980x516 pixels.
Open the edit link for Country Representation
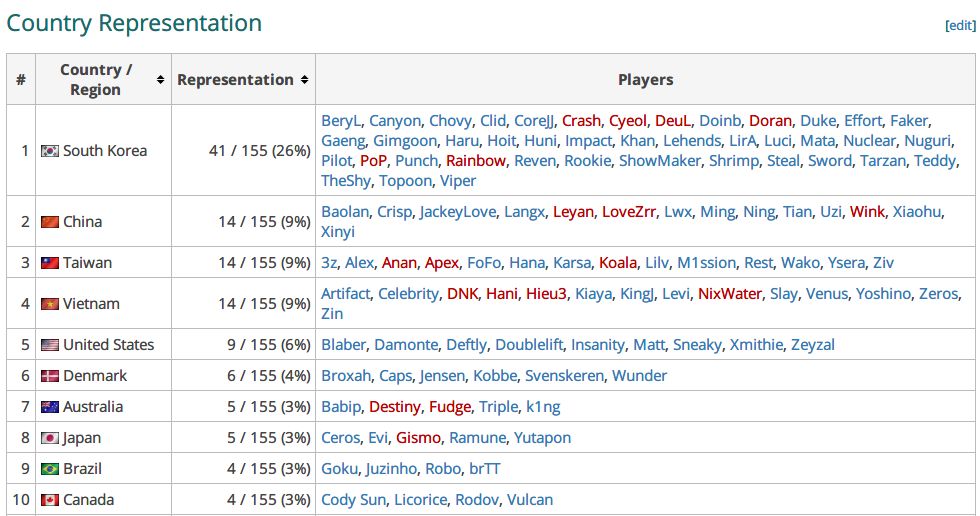pos(960,26)
